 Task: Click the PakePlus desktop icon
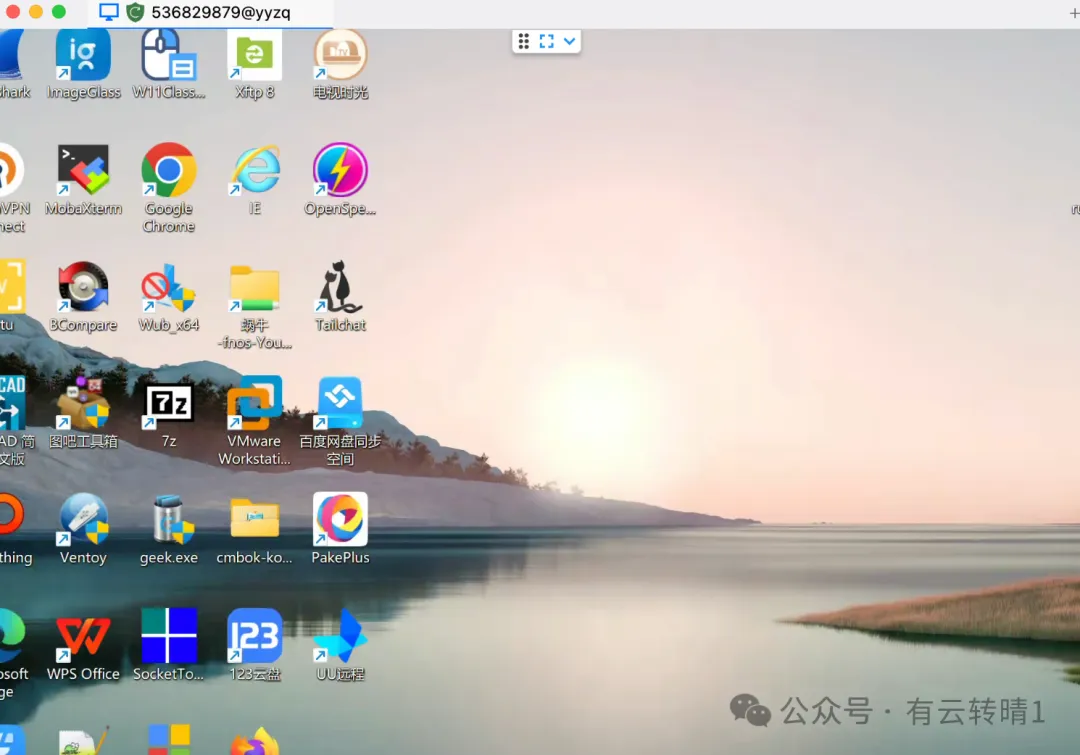click(x=340, y=519)
